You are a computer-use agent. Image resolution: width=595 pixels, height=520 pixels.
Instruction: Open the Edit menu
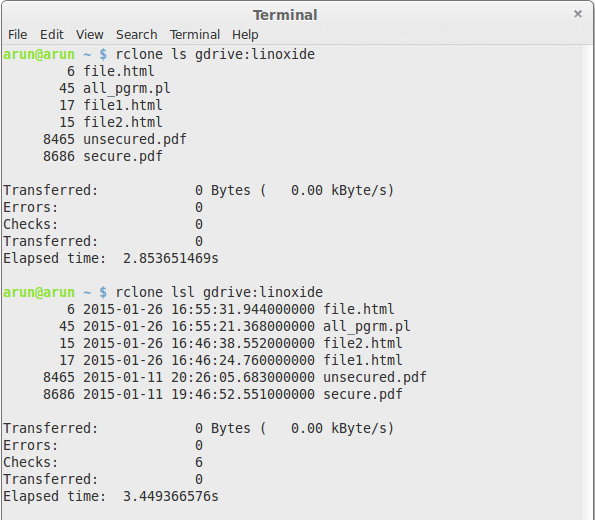52,35
